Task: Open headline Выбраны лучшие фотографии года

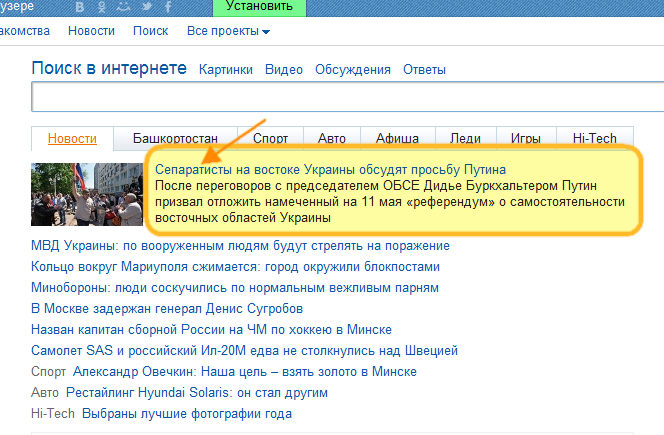Action: tap(187, 413)
